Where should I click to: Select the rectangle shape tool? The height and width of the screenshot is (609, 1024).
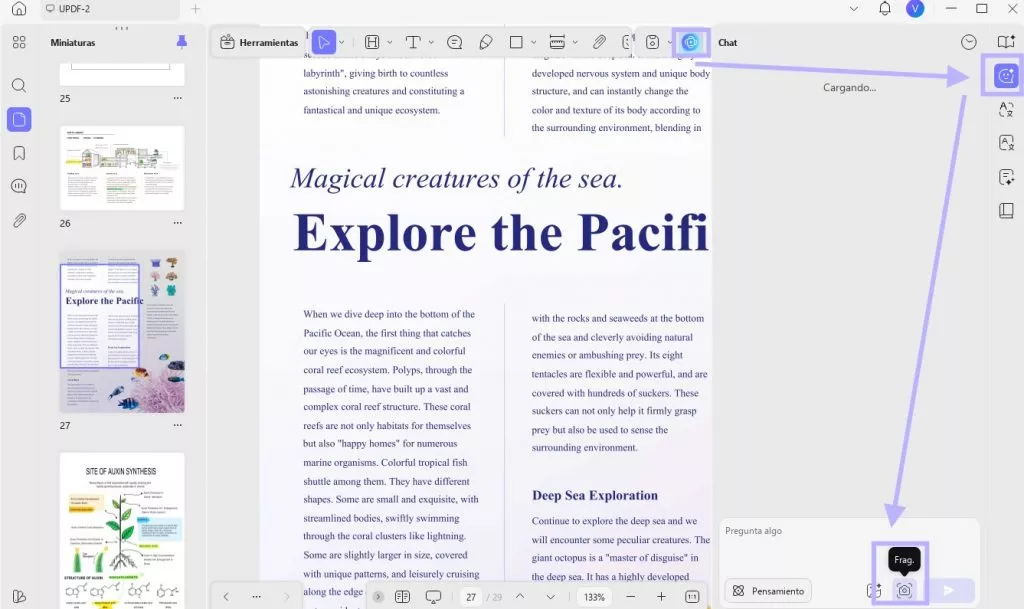click(516, 42)
